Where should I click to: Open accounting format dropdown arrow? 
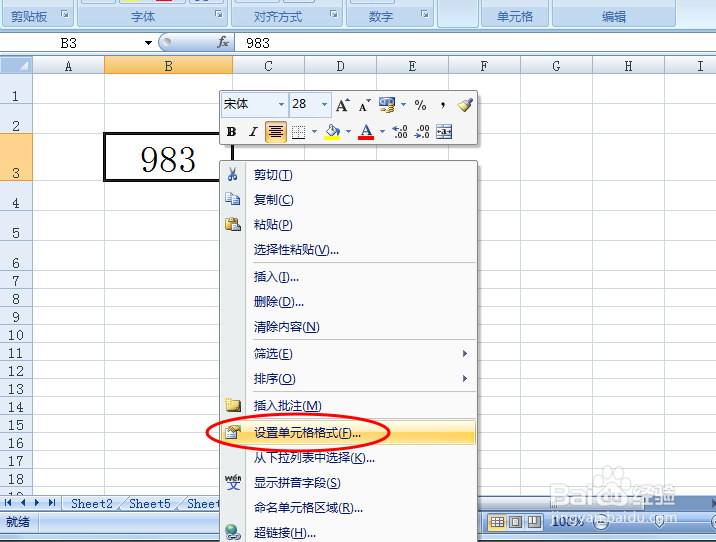point(403,105)
